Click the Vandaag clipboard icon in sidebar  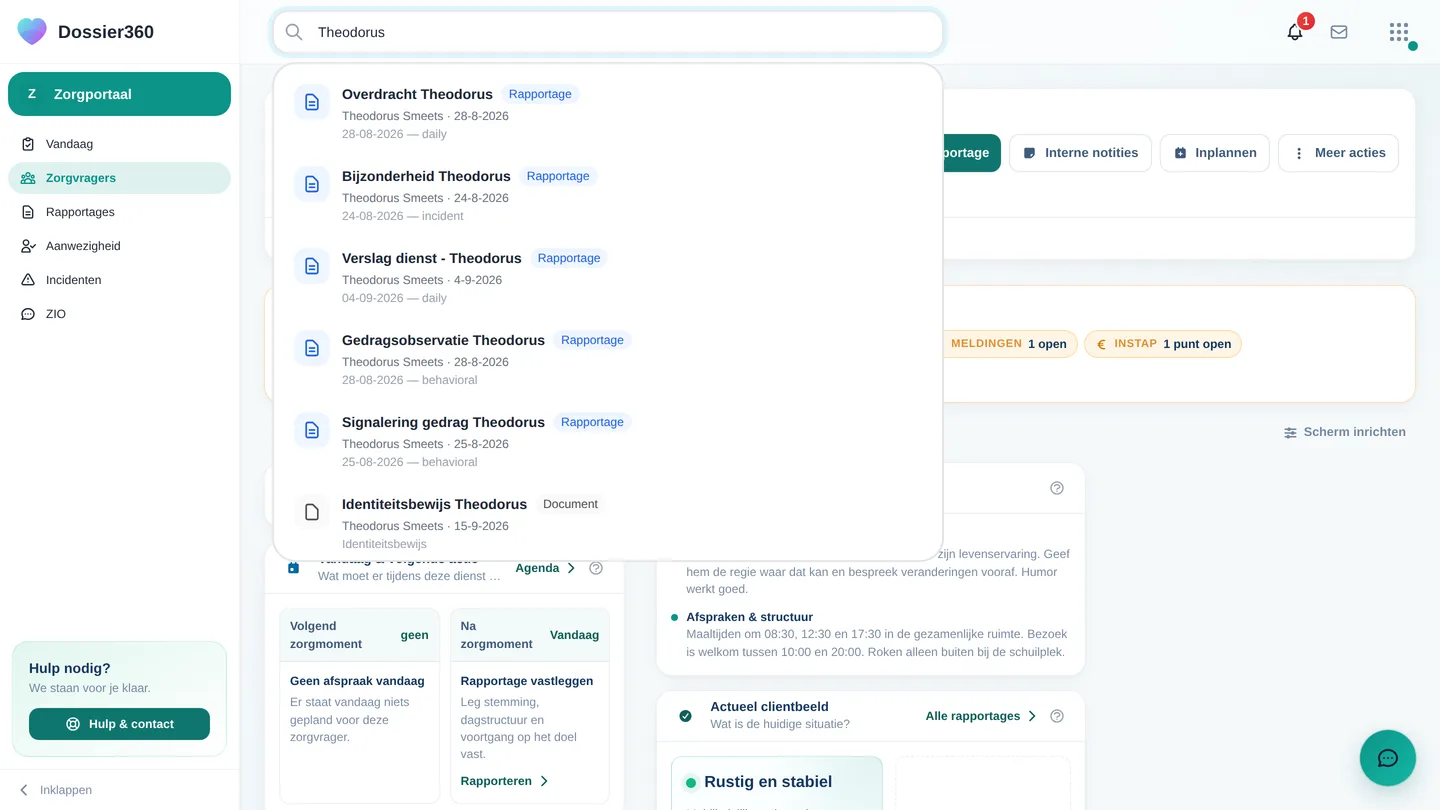(x=28, y=144)
